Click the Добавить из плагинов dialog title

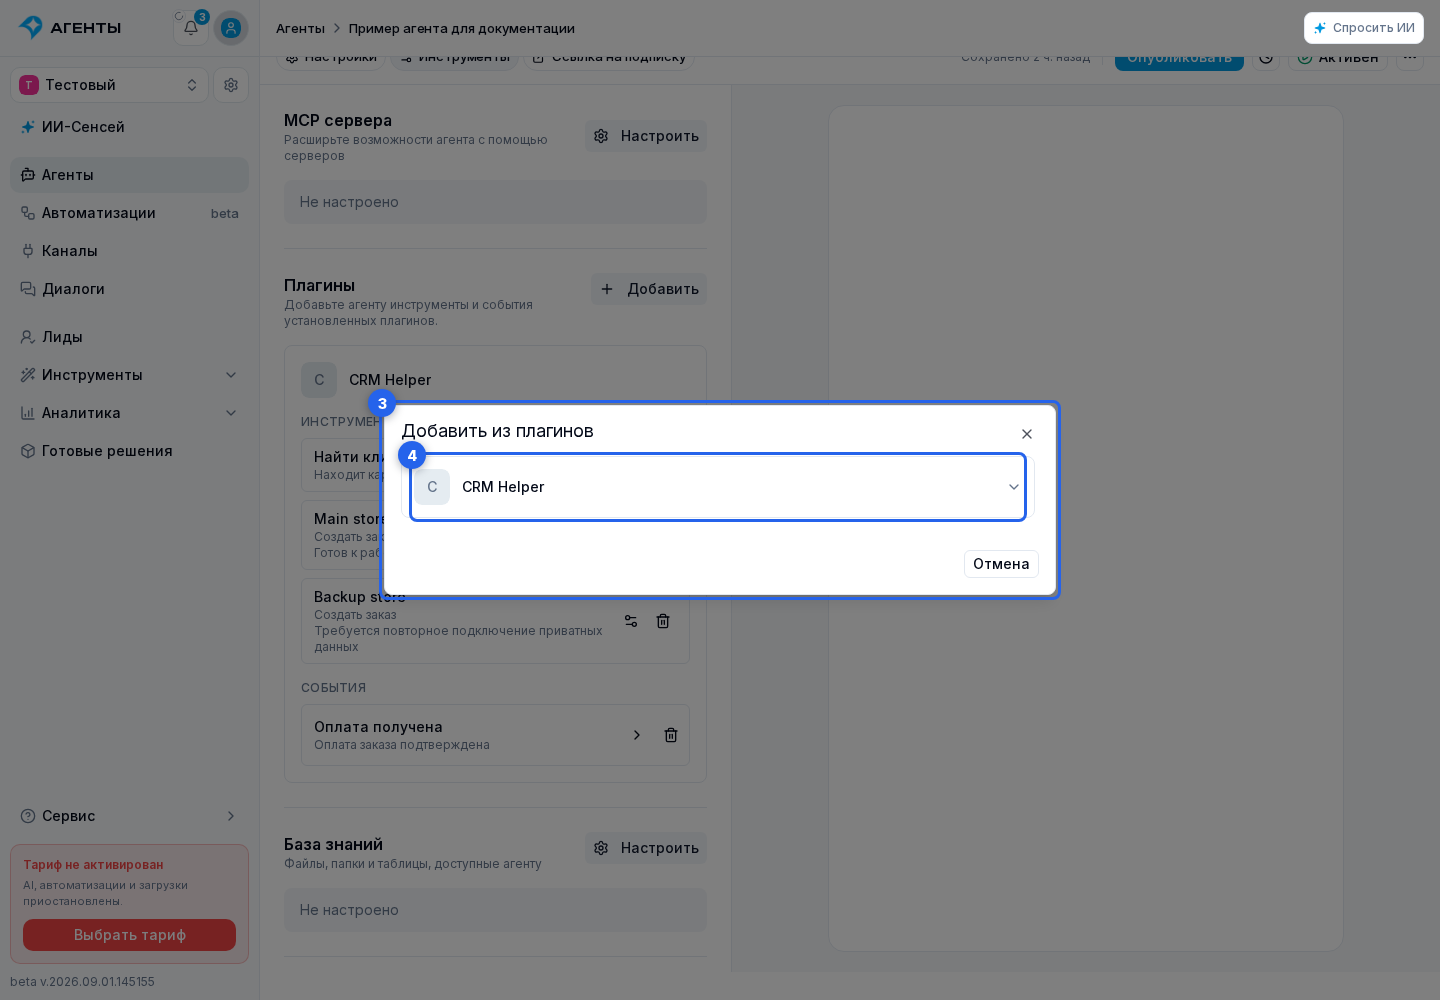(497, 431)
